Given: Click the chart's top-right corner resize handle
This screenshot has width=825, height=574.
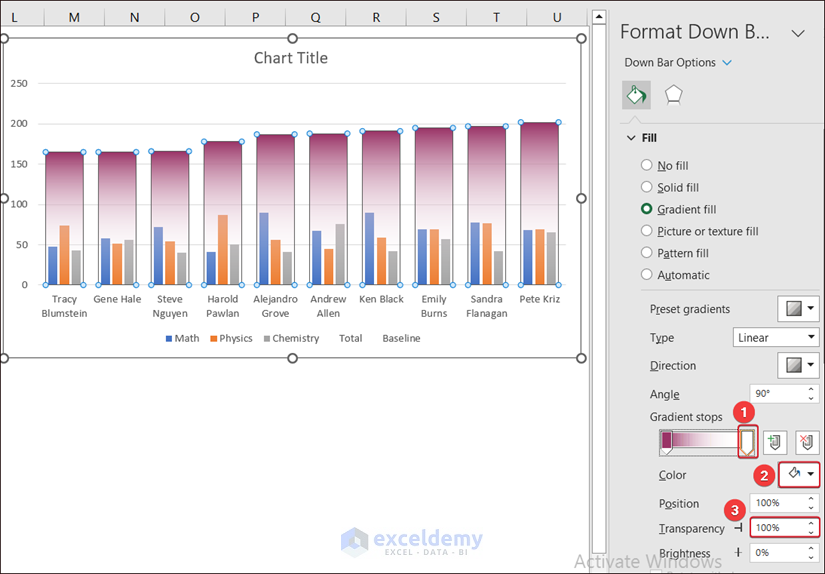Looking at the screenshot, I should pyautogui.click(x=581, y=38).
